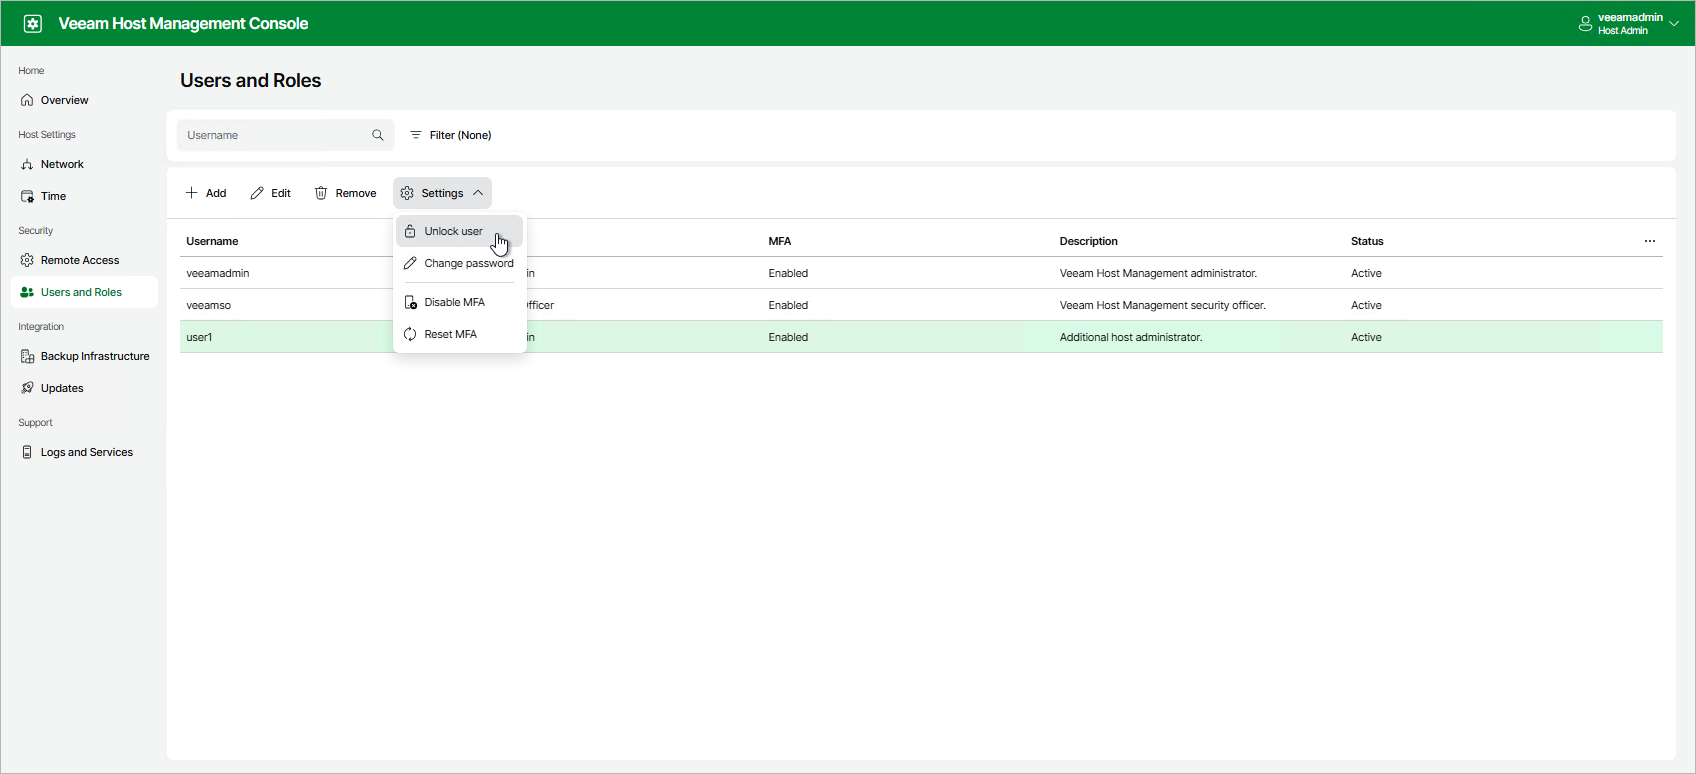Expand the veeamadmin account dropdown chevron
Screen dimensions: 1696x774
pos(1674,24)
